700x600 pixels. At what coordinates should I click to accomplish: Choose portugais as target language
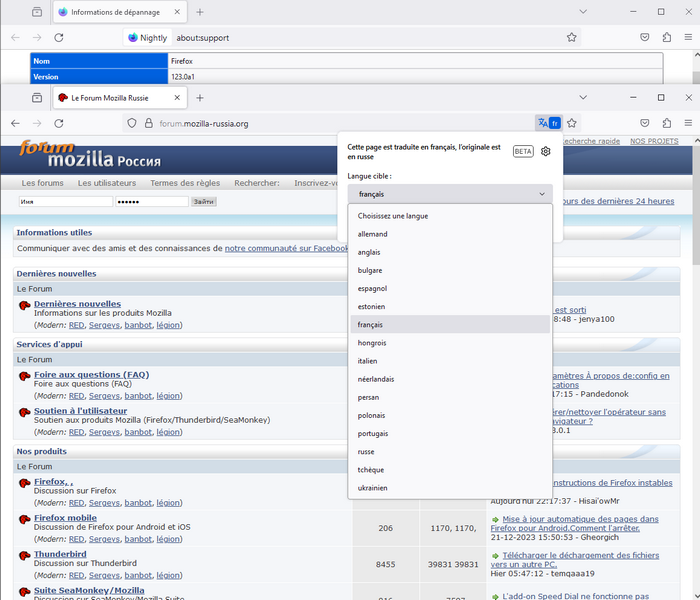(x=450, y=433)
